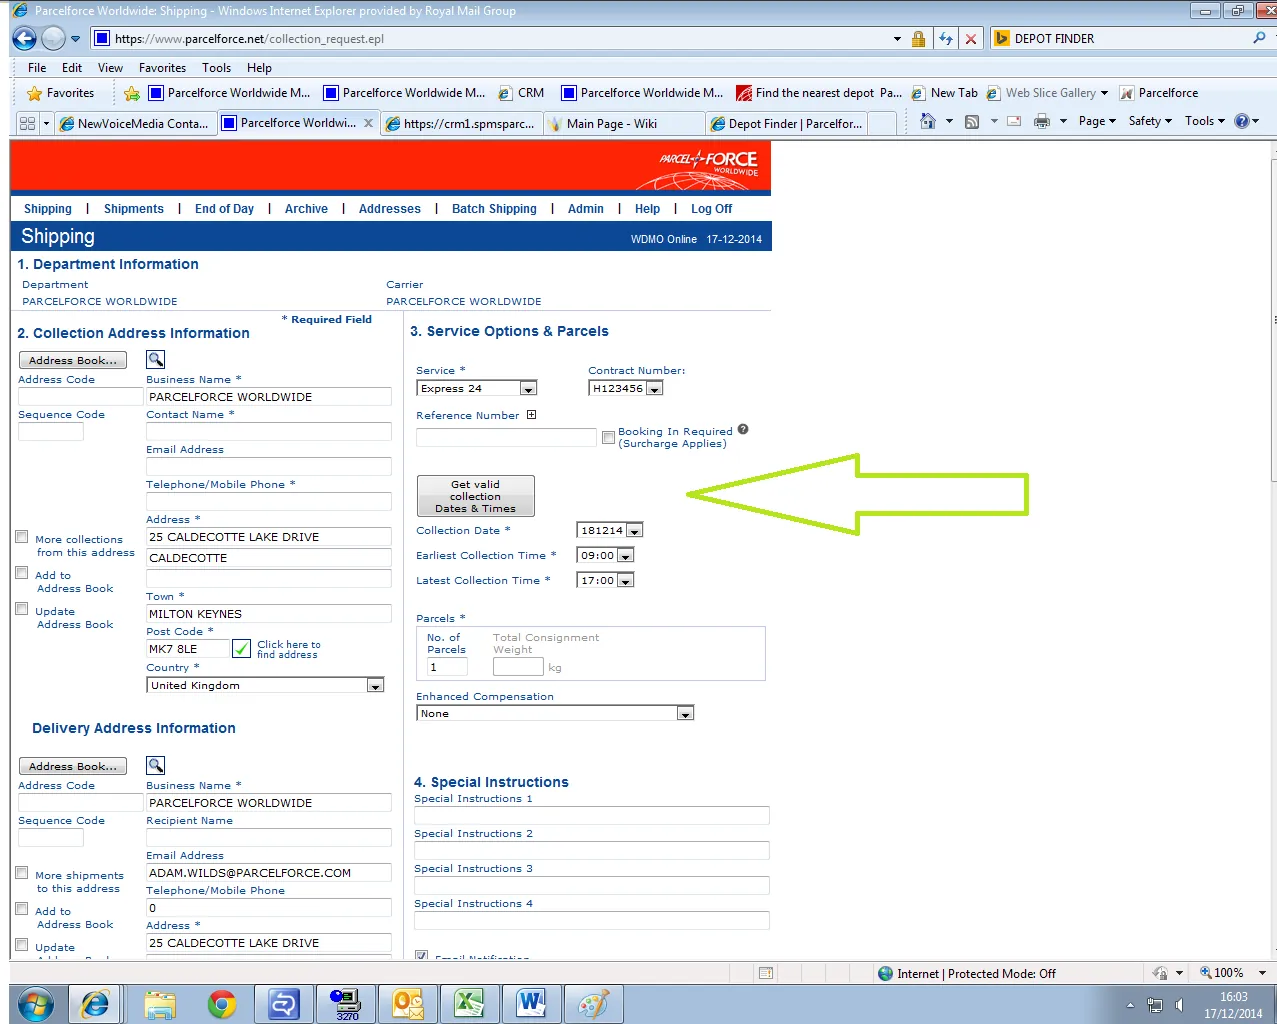
Task: Tick collection Add to Address Book checkbox
Action: [21, 573]
